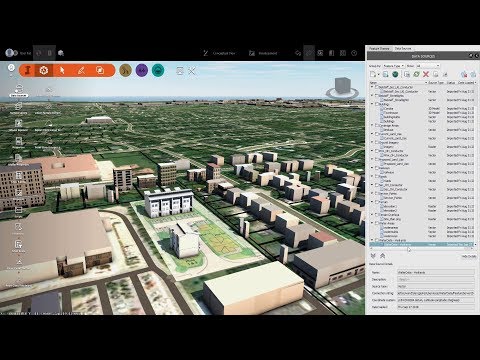Switch to the Feature Themes tab
Screen dimensions: 480x360
(379, 49)
